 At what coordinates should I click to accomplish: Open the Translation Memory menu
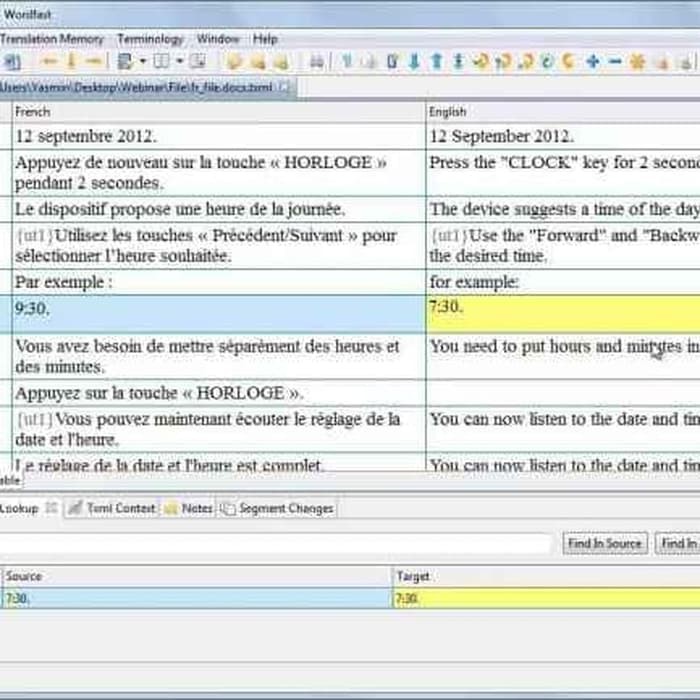tap(52, 38)
